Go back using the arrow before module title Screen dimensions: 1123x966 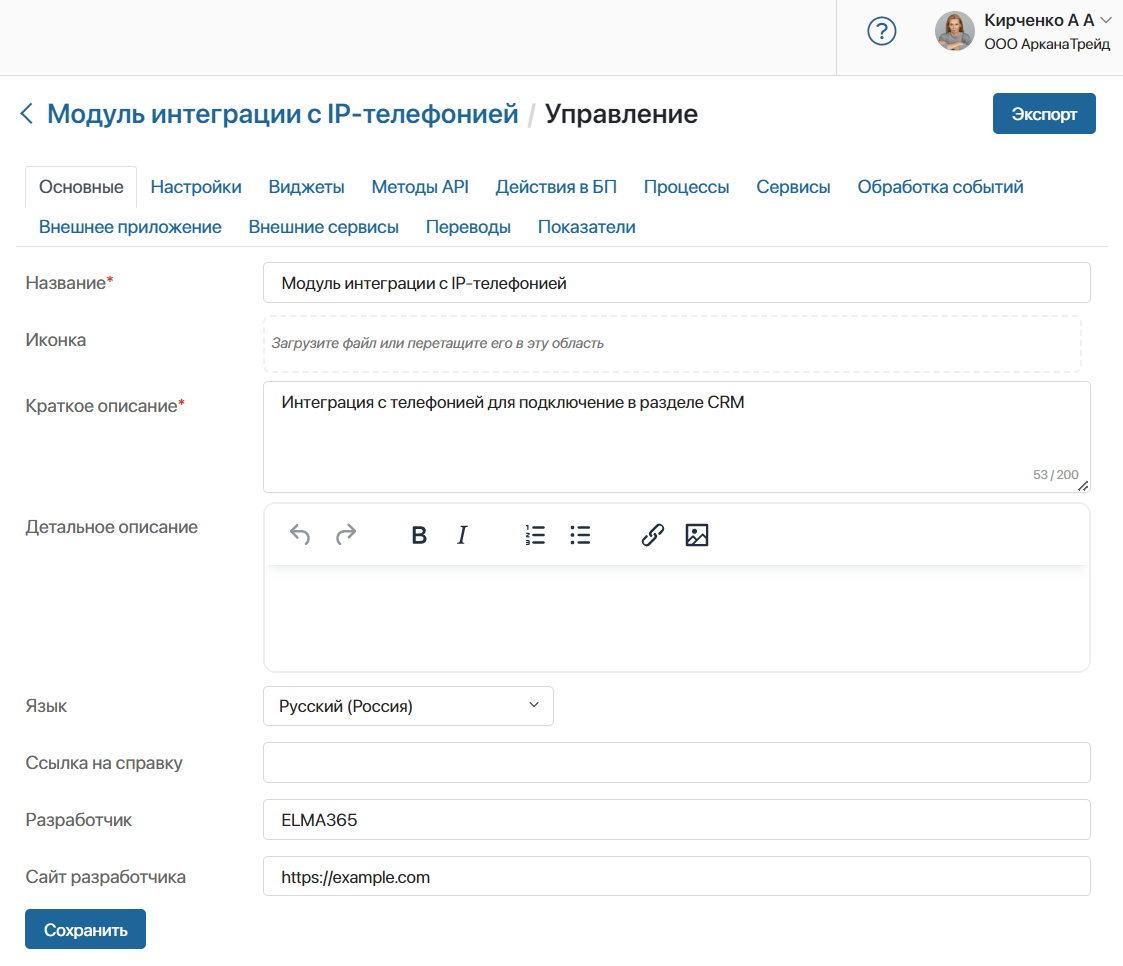pyautogui.click(x=27, y=114)
